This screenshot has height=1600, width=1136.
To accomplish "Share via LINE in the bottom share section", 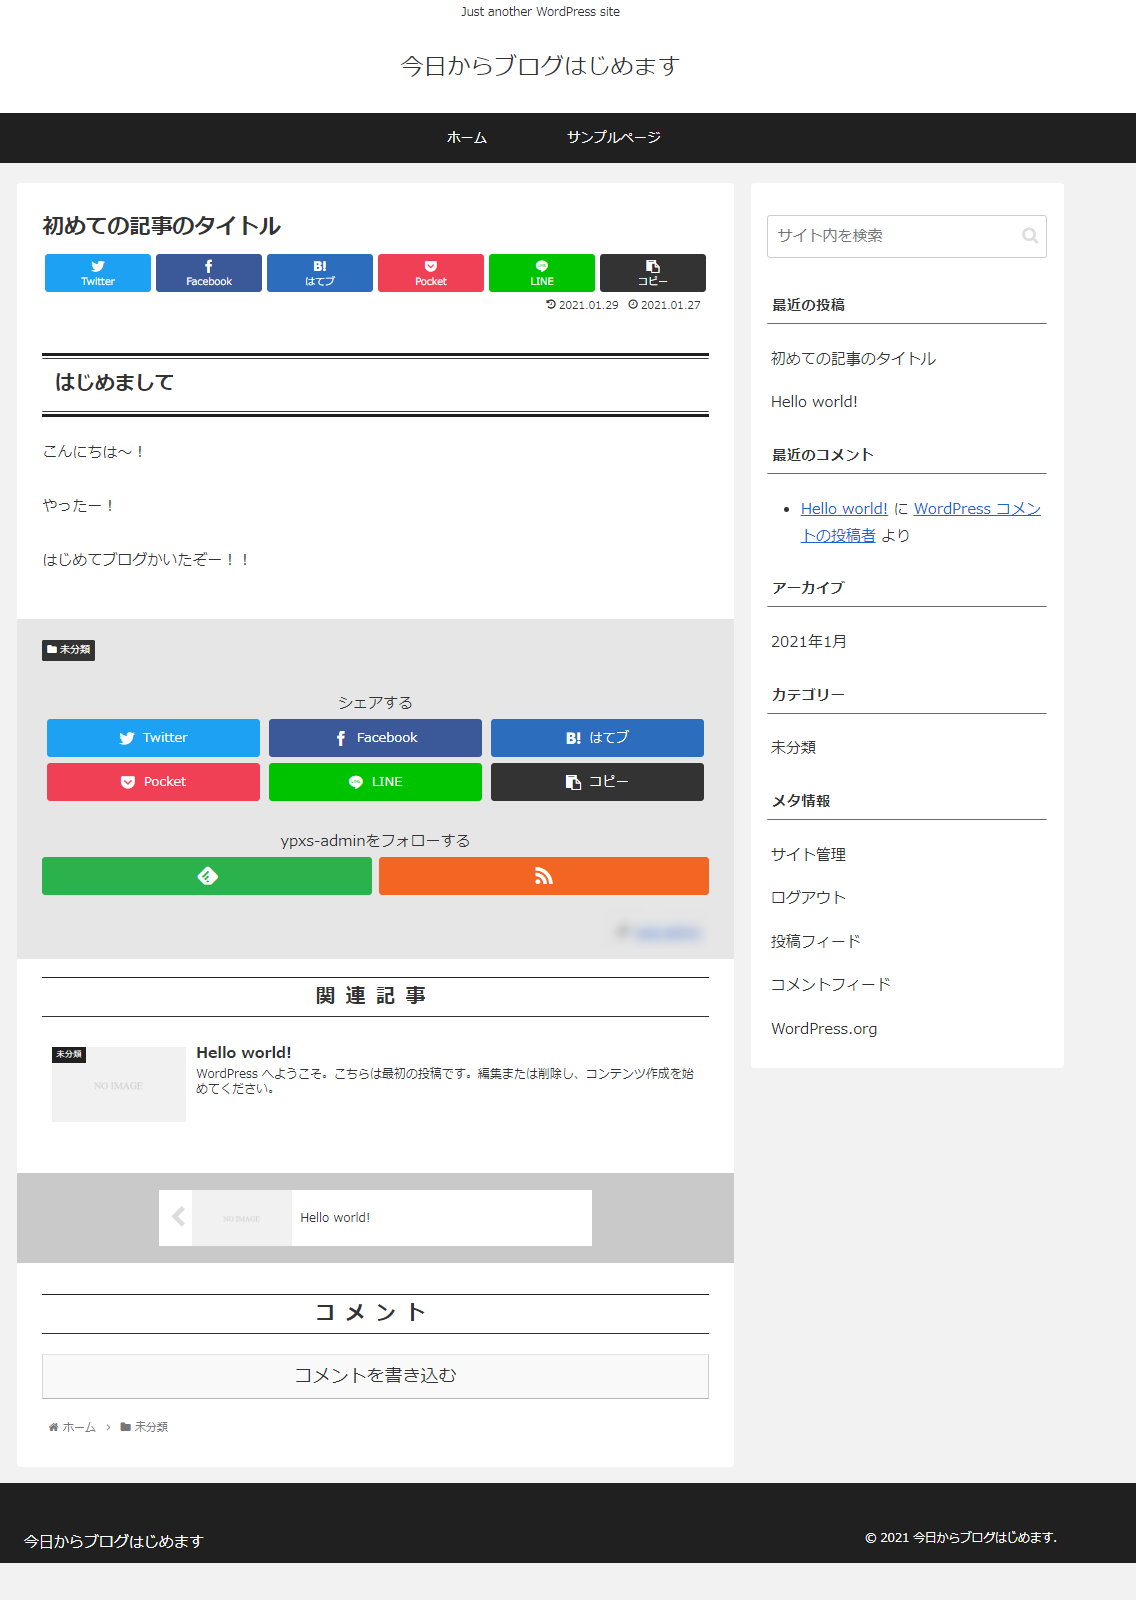I will (x=375, y=782).
